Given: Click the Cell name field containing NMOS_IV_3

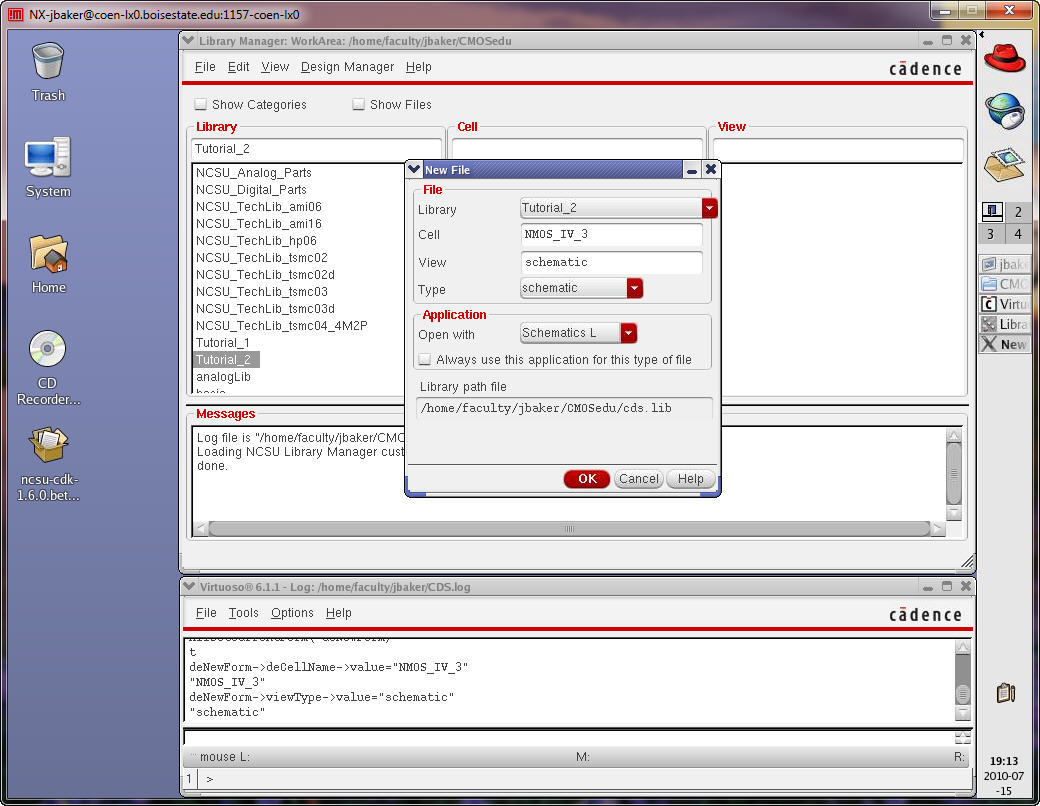Looking at the screenshot, I should [611, 235].
